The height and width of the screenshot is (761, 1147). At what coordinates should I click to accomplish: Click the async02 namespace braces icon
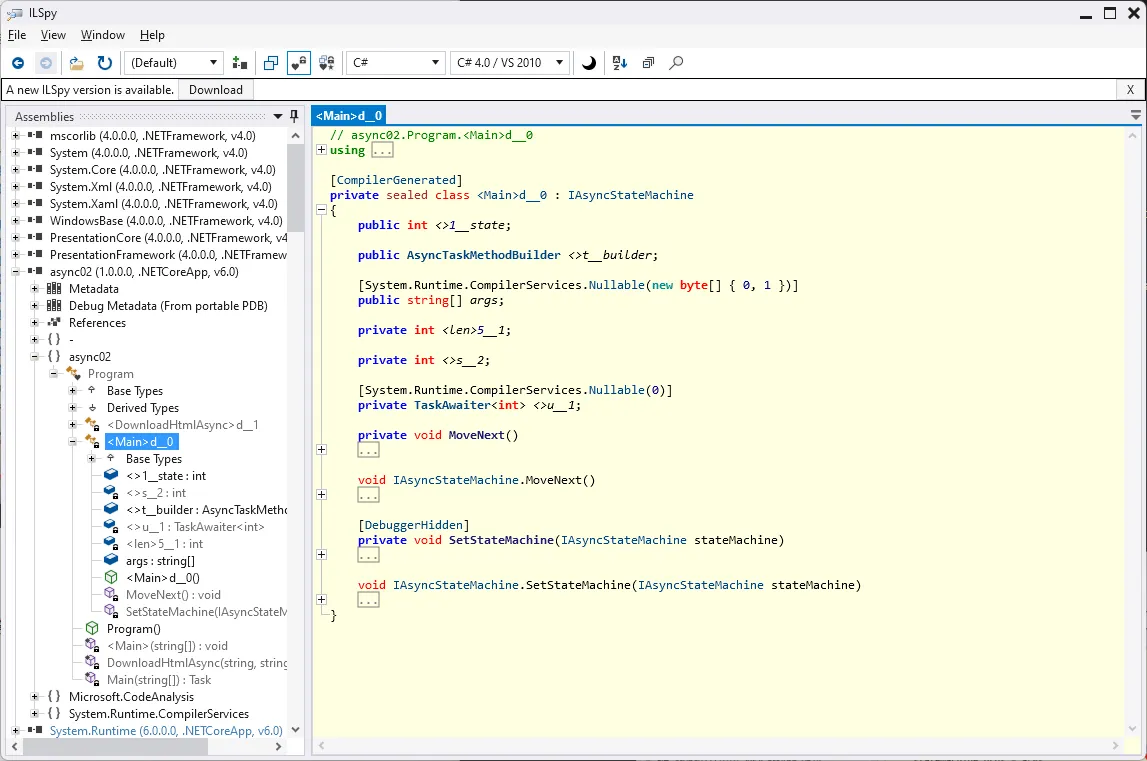54,356
